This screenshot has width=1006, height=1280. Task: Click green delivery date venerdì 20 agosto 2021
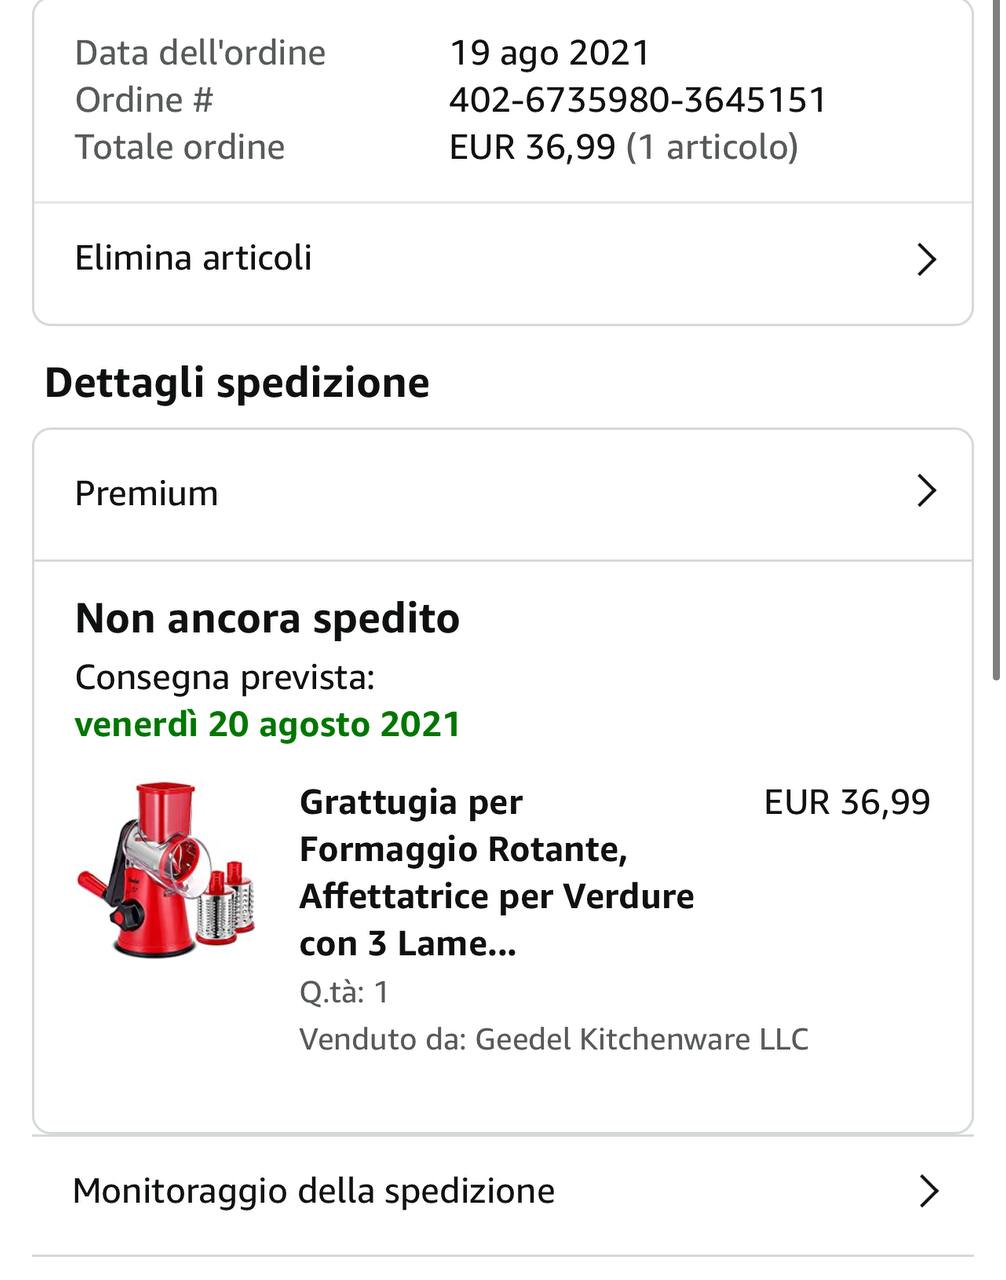tap(267, 724)
